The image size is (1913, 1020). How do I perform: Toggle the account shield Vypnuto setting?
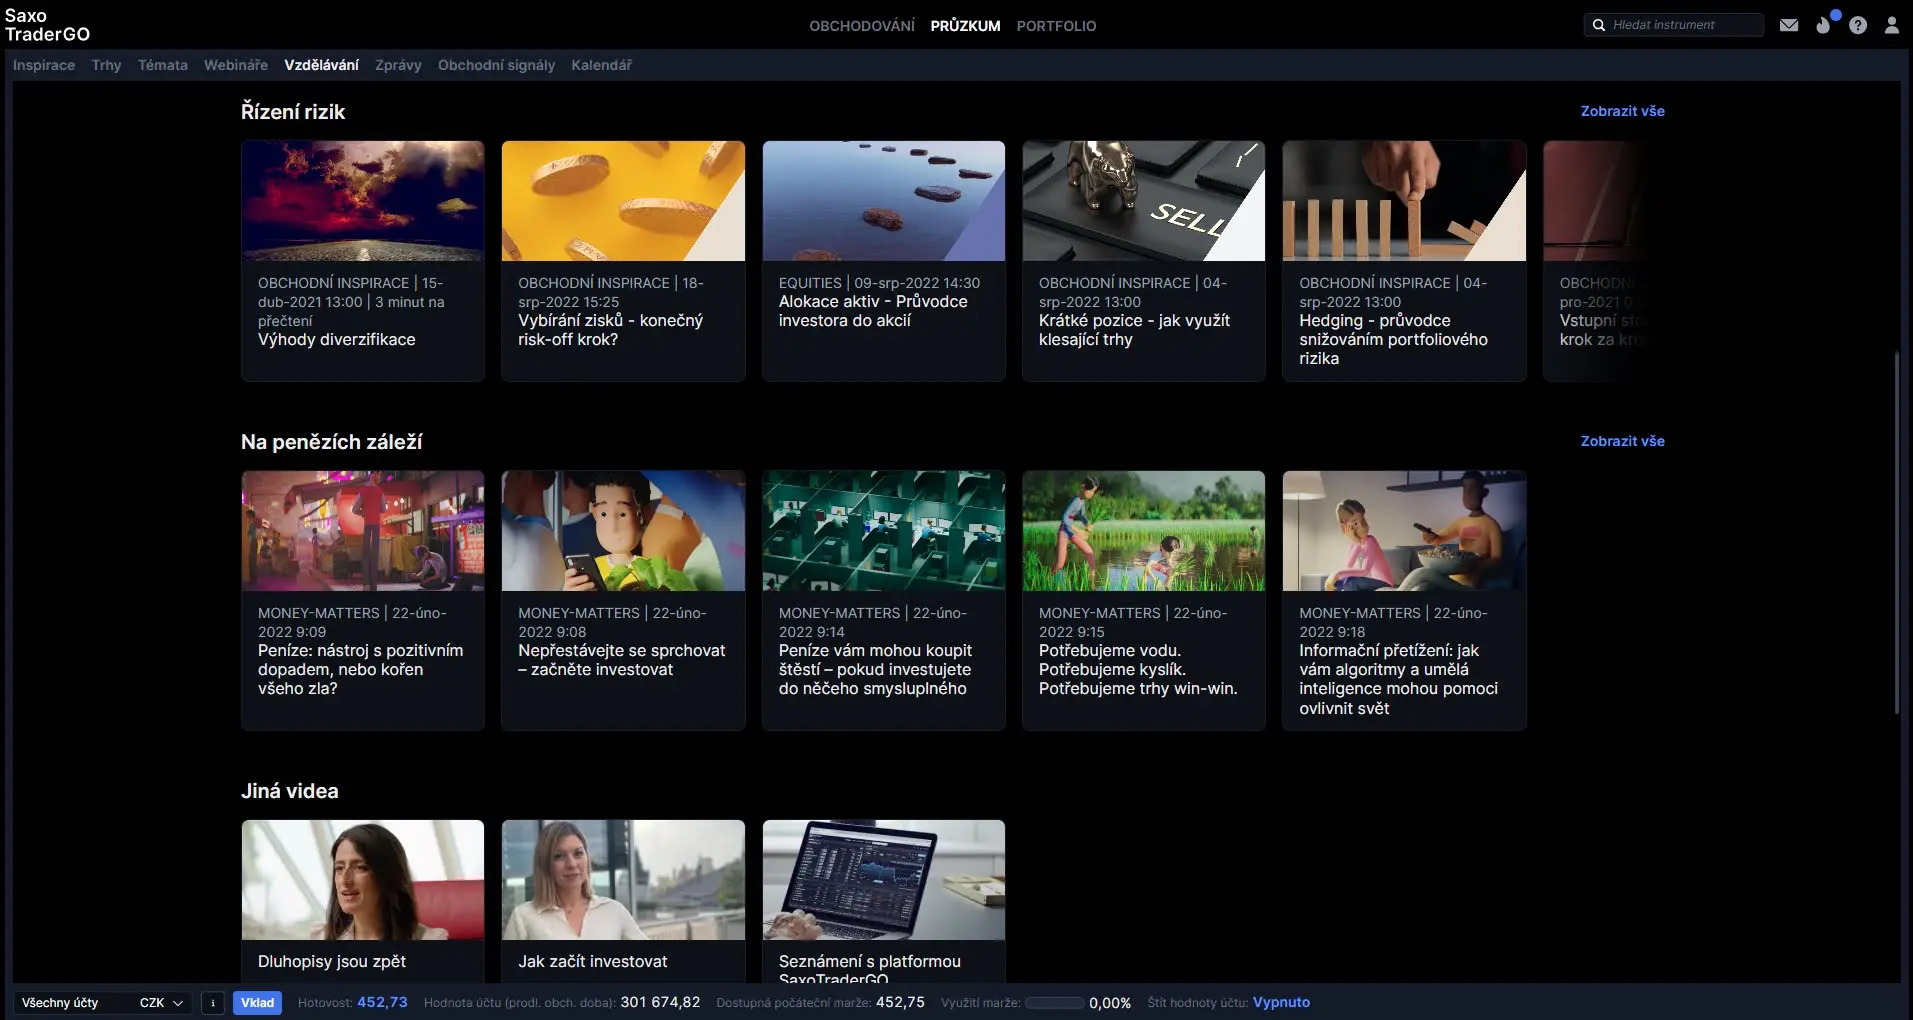[1281, 1003]
